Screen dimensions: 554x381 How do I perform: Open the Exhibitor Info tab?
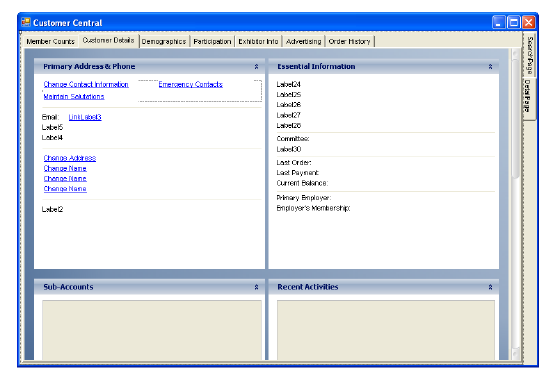(258, 41)
